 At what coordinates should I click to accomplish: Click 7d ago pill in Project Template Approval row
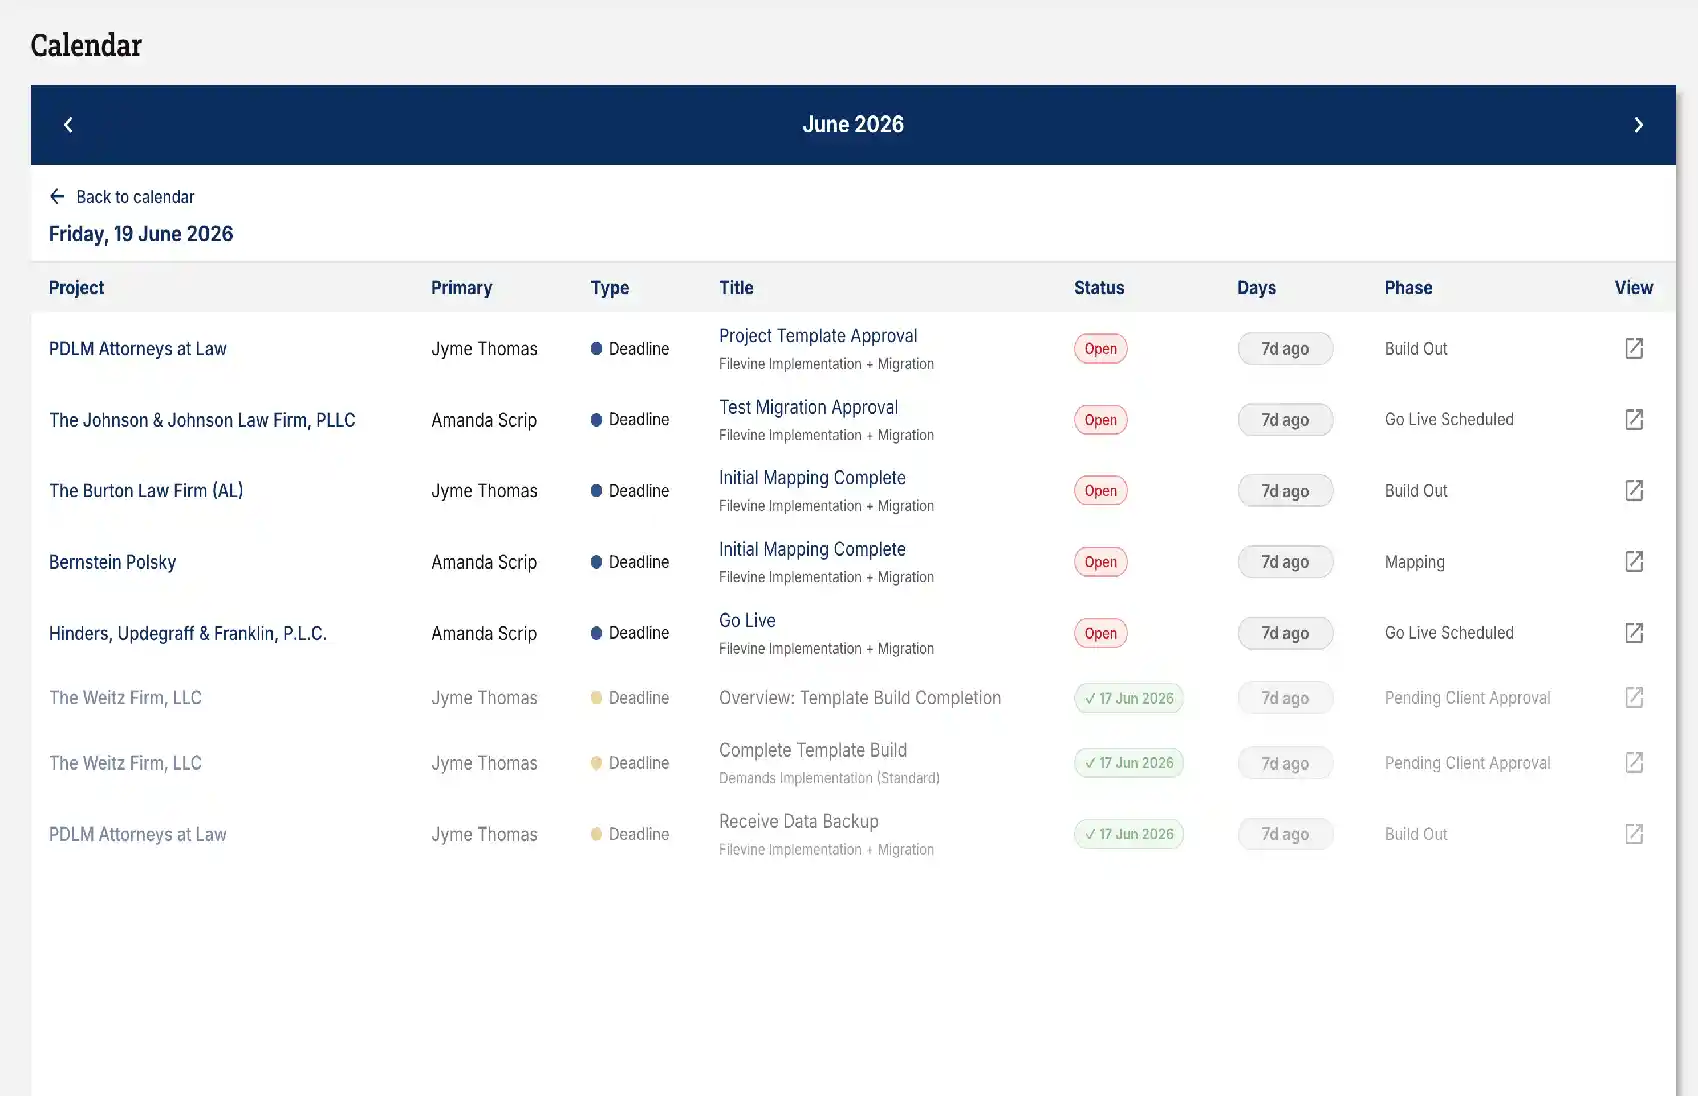point(1285,348)
